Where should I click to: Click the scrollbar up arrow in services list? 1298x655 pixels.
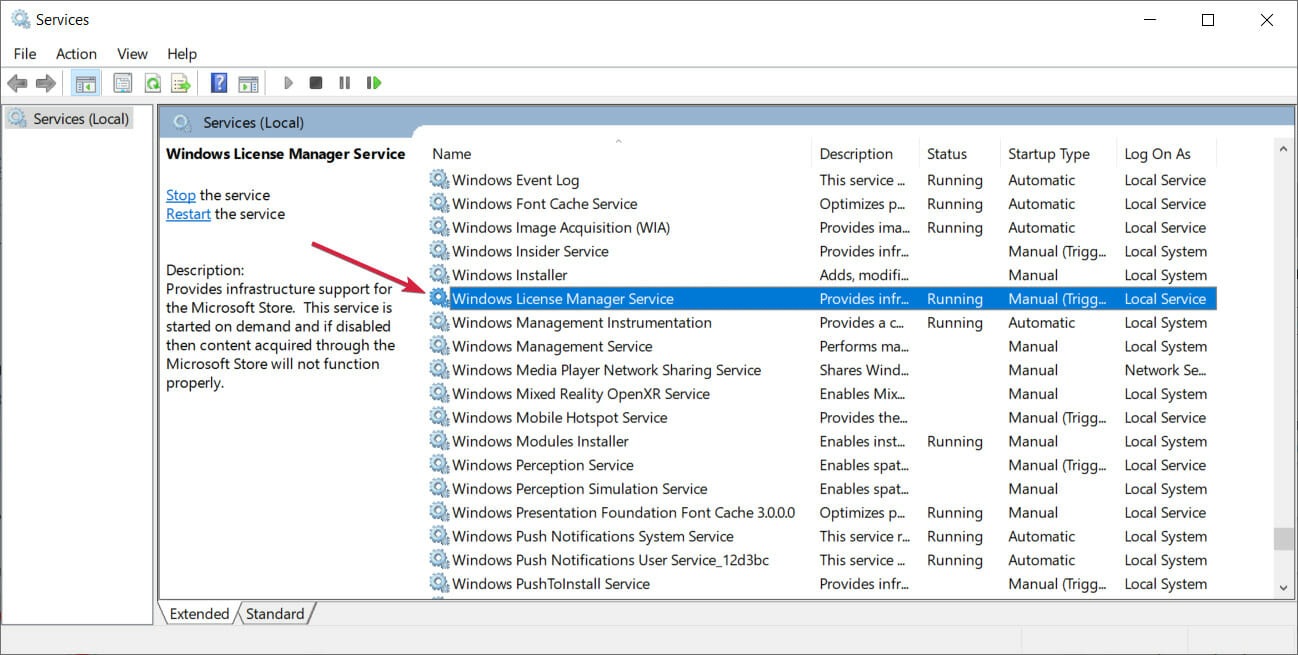click(x=1283, y=149)
